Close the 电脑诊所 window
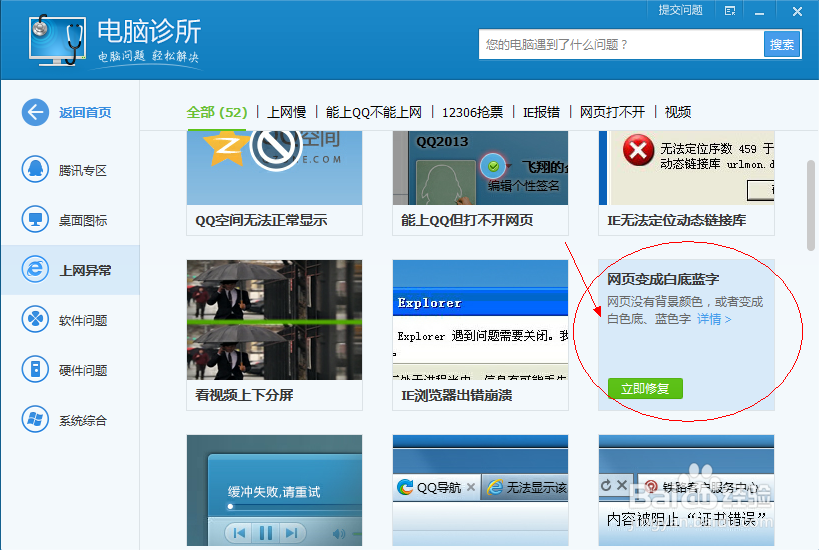The height and width of the screenshot is (550, 819). 797,11
